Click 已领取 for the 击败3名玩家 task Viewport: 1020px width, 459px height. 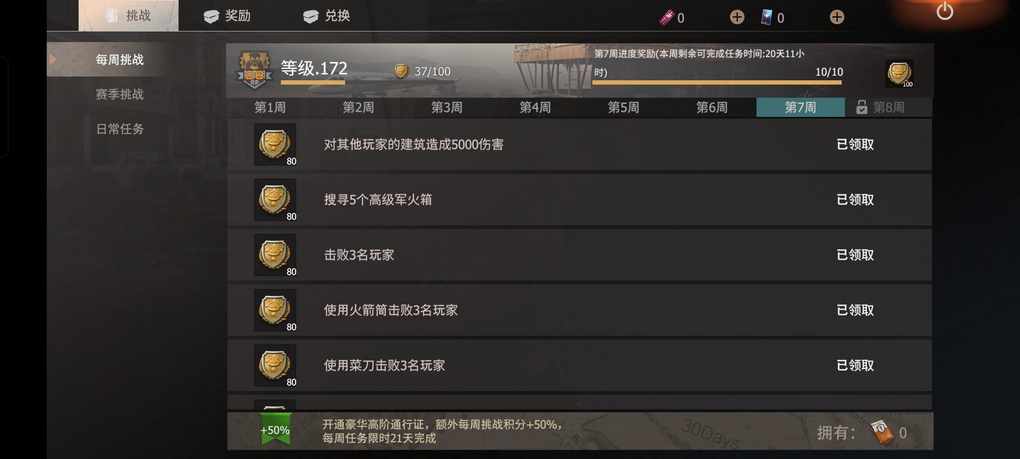(x=855, y=255)
